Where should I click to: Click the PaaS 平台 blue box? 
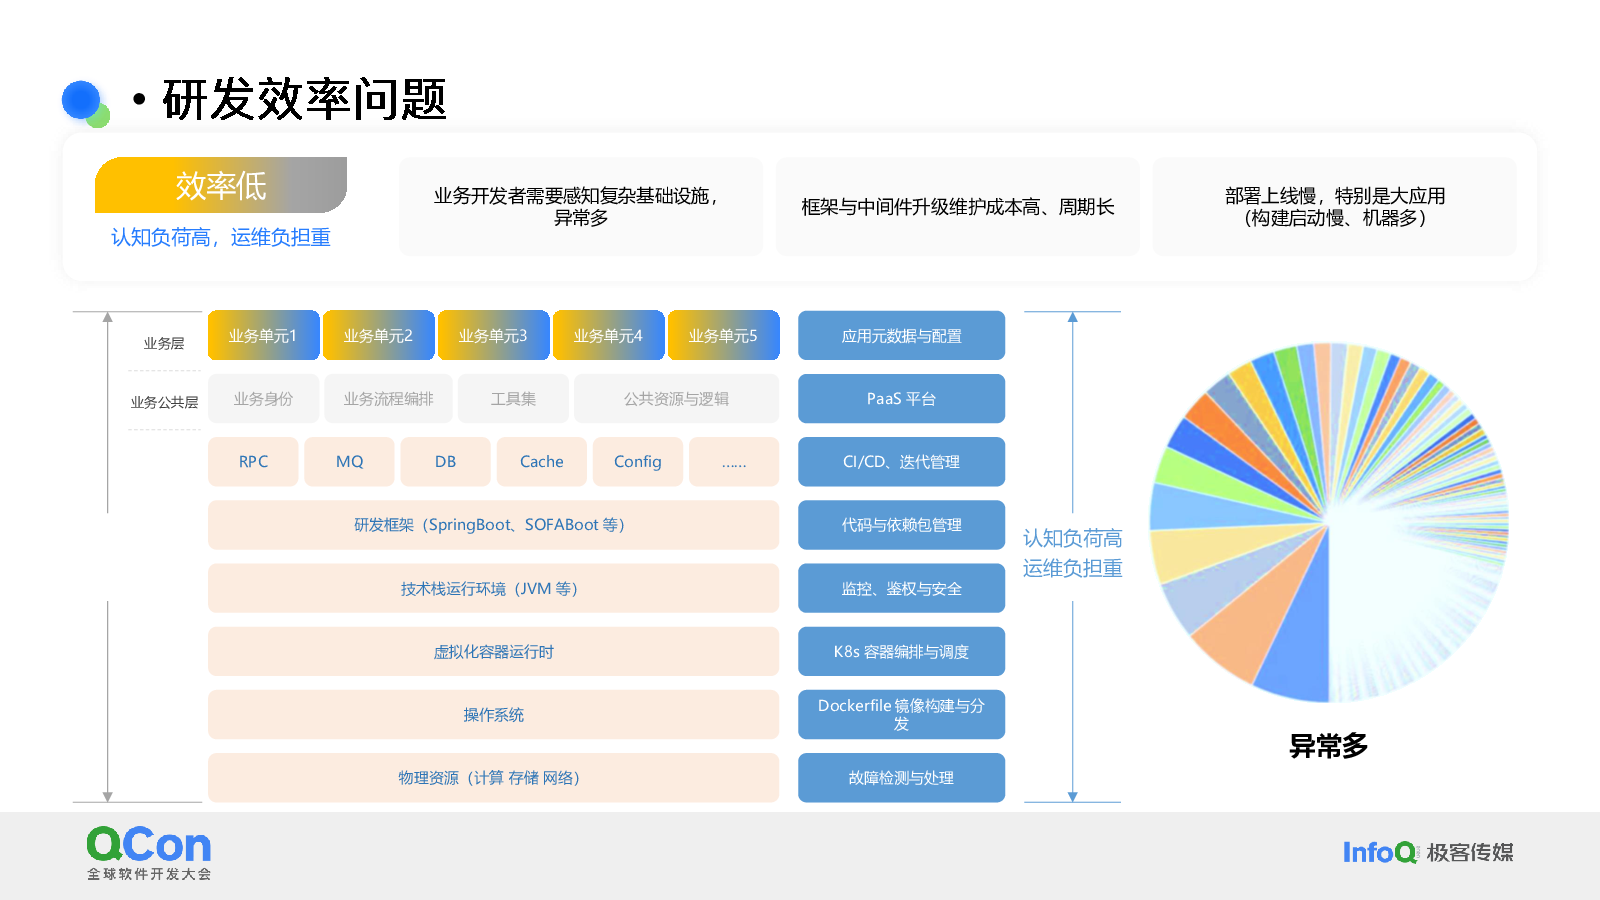901,399
